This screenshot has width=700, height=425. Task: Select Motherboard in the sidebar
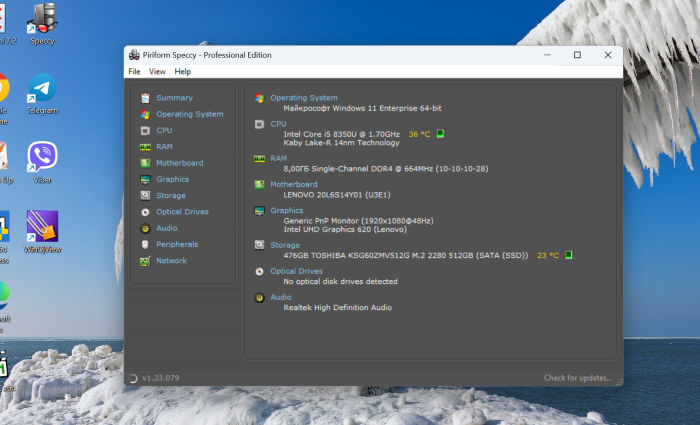coord(179,163)
